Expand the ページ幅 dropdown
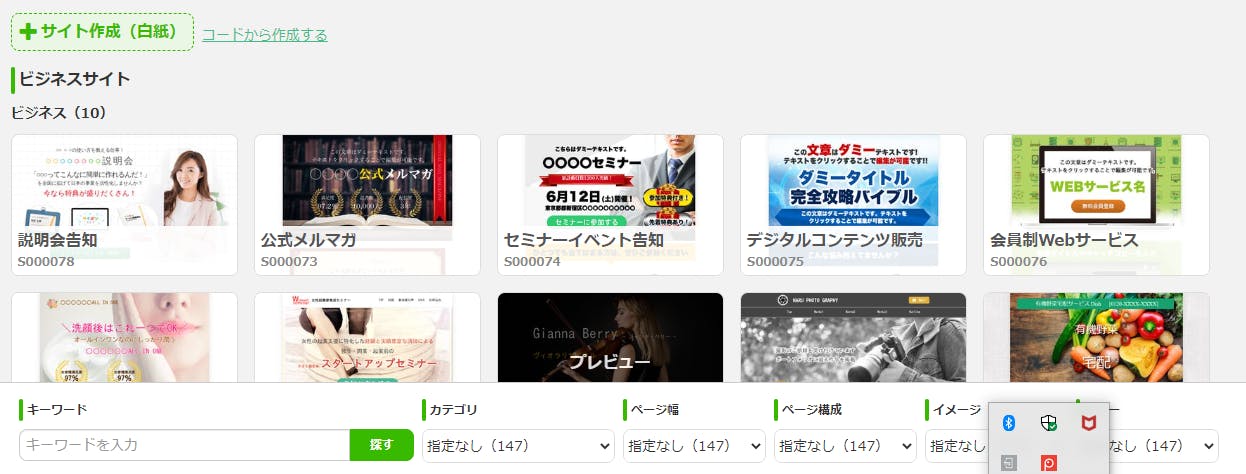The height and width of the screenshot is (474, 1246). pos(694,445)
